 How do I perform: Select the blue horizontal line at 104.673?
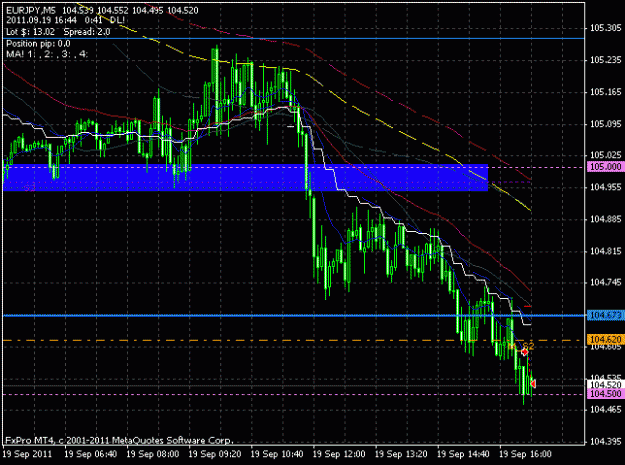click(294, 316)
